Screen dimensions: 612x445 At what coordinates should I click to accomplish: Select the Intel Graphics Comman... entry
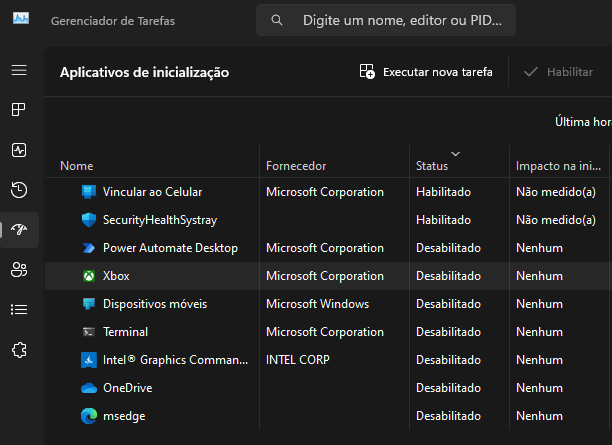pos(328,360)
